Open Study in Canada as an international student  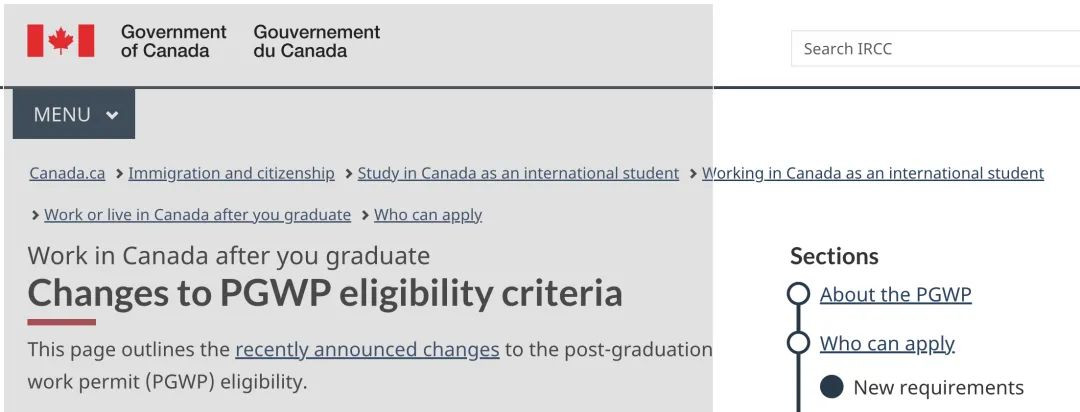[518, 174]
